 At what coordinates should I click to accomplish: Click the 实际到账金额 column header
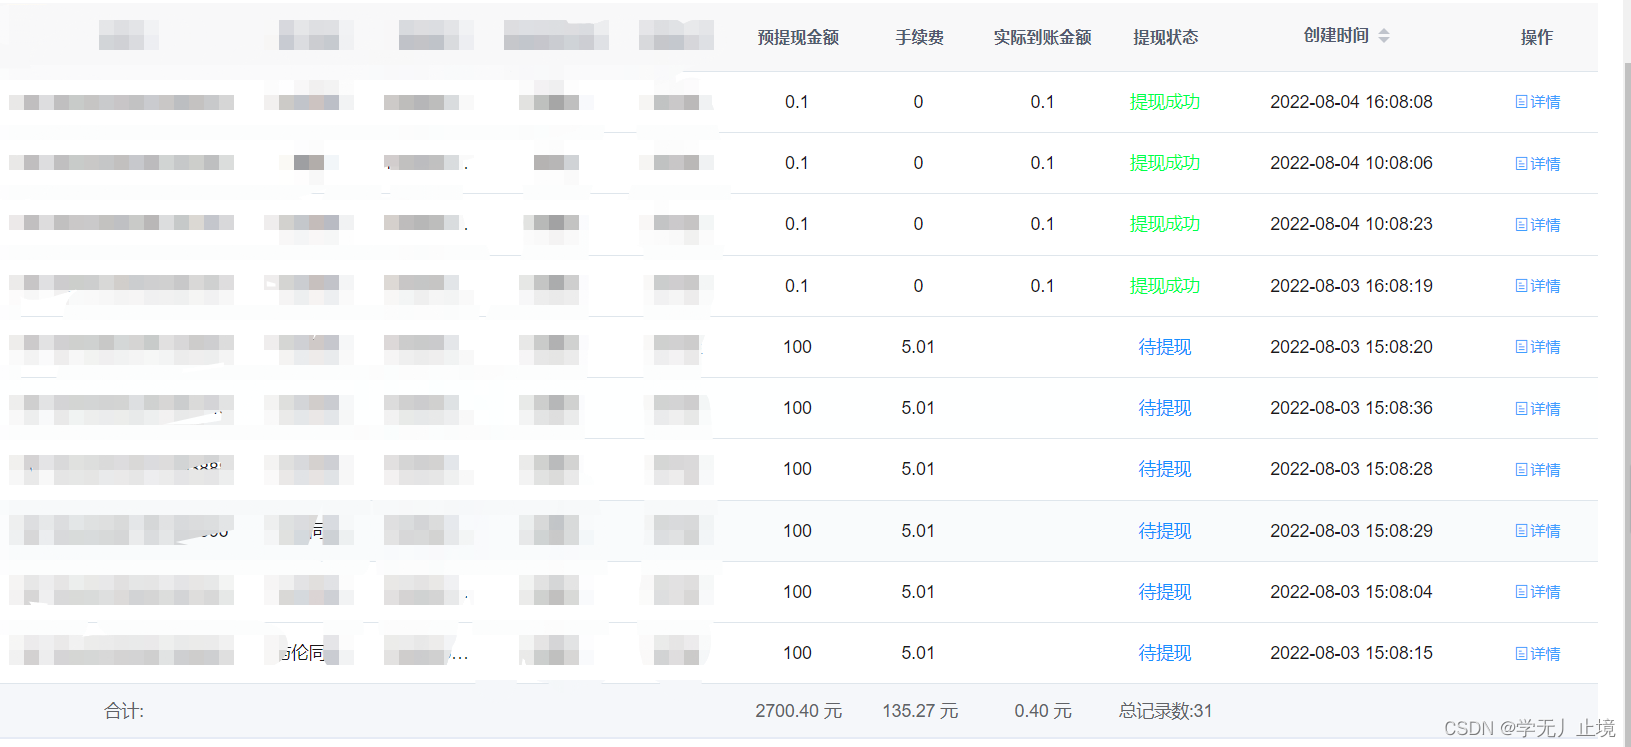point(1042,38)
